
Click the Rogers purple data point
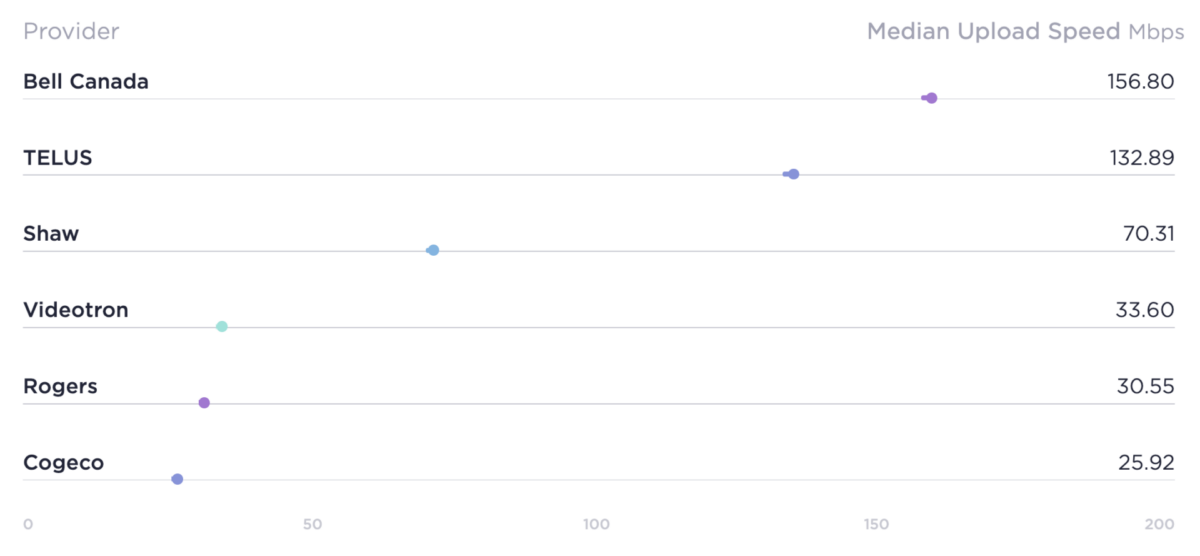tap(204, 402)
